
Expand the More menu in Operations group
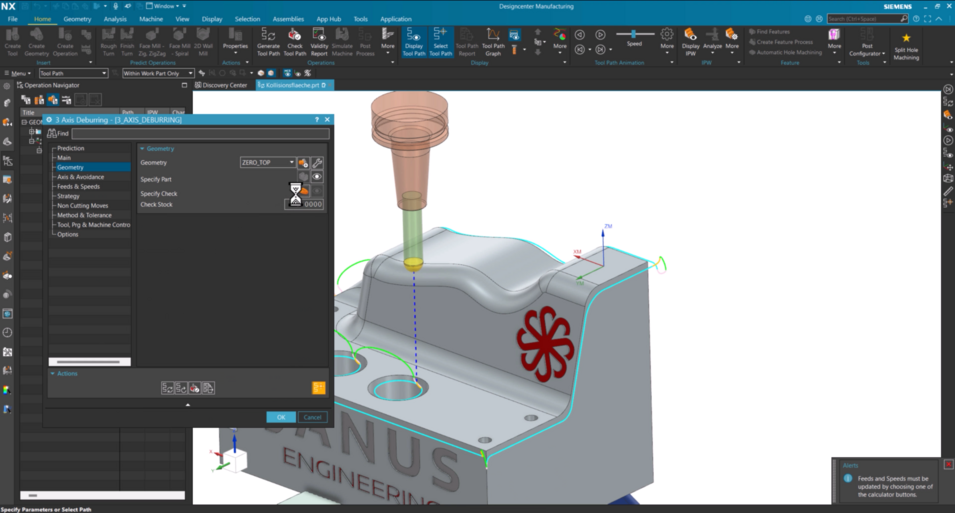(387, 40)
